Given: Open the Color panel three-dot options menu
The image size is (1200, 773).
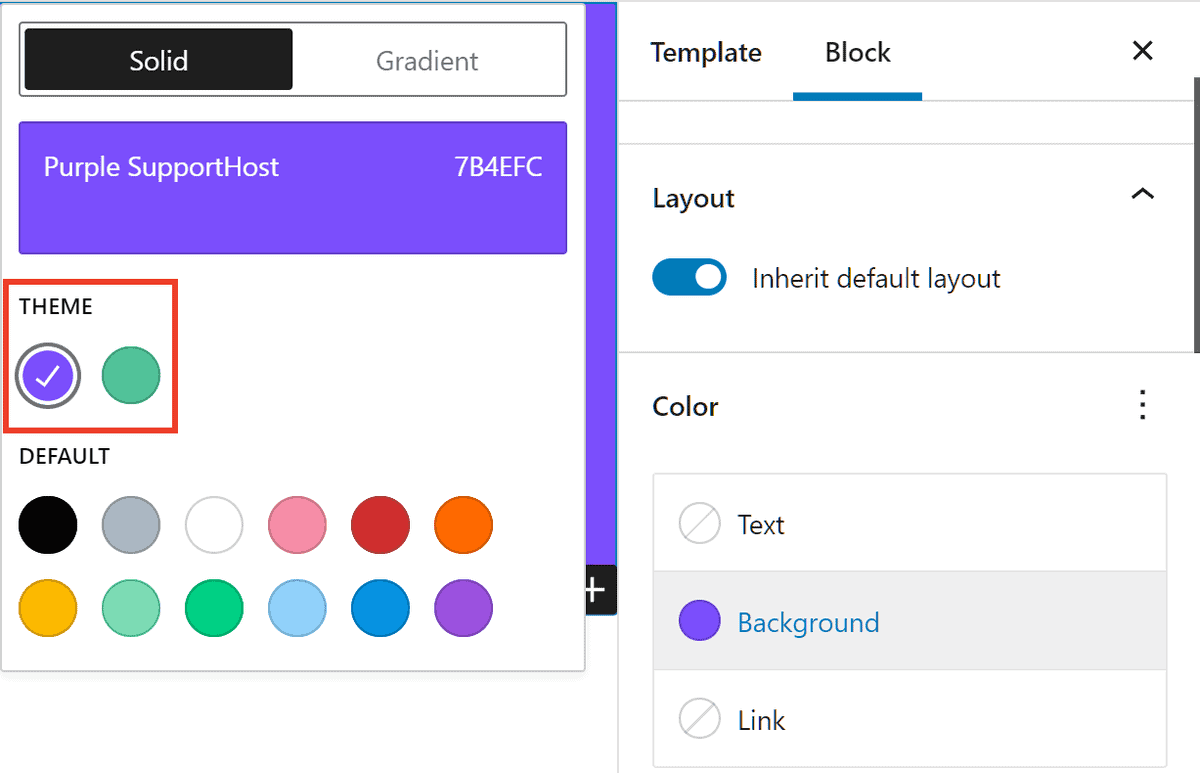Looking at the screenshot, I should [1142, 406].
